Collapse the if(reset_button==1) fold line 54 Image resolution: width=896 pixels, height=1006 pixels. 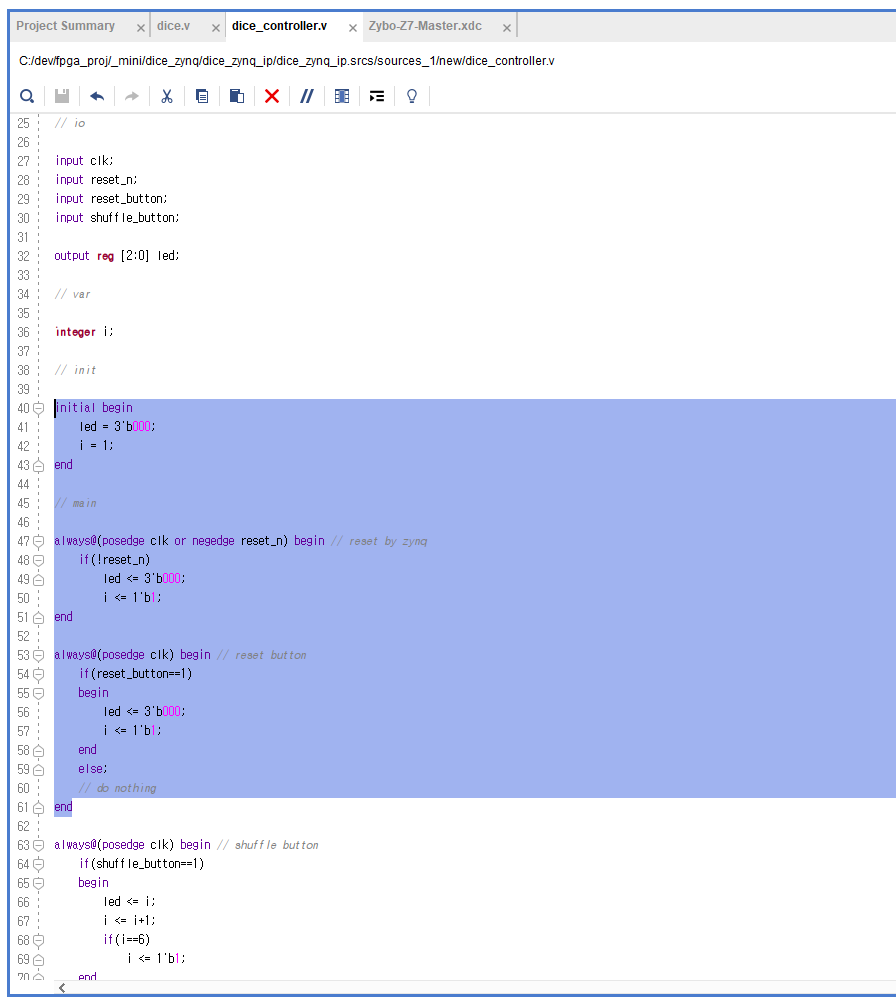point(38,674)
